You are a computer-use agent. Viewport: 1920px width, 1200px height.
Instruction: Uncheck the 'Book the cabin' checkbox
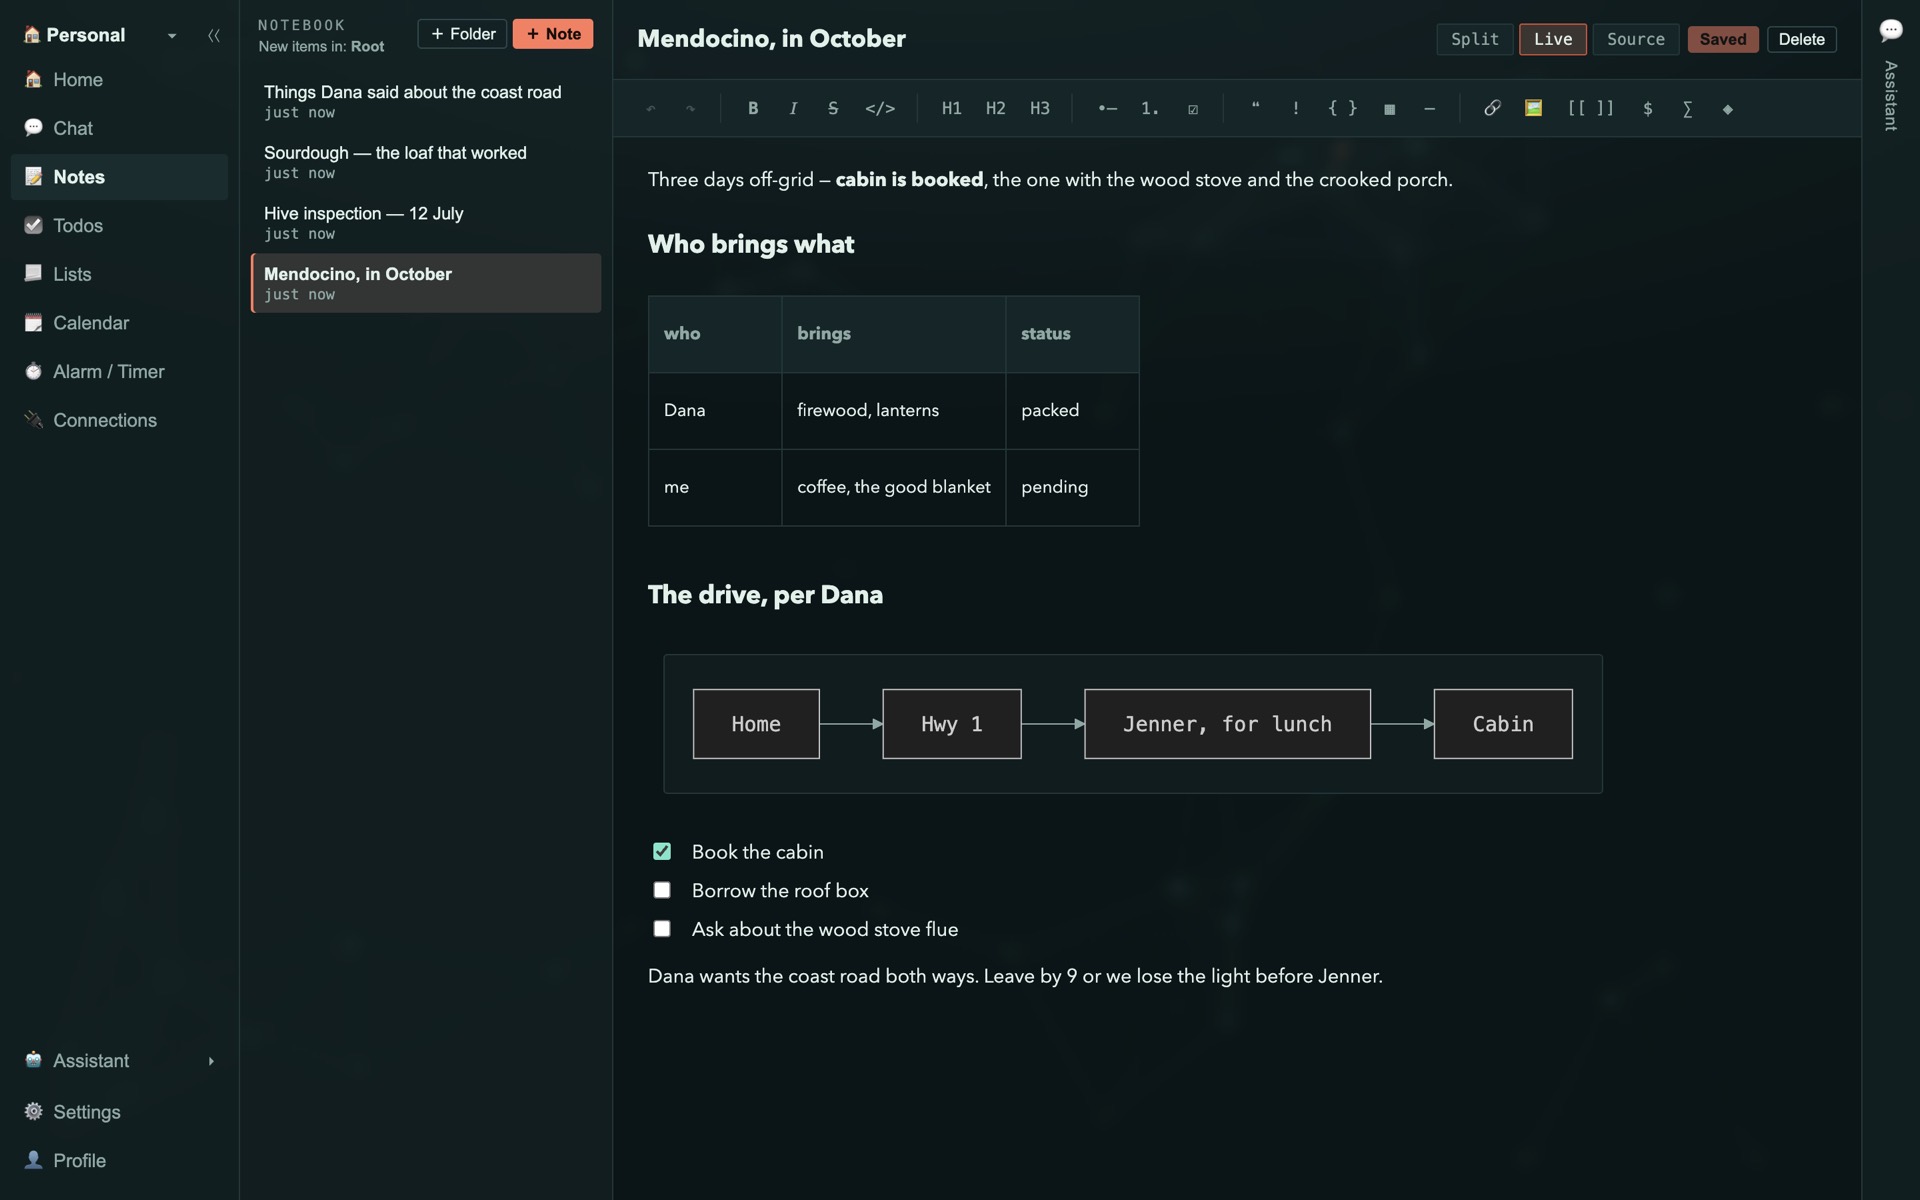click(662, 851)
